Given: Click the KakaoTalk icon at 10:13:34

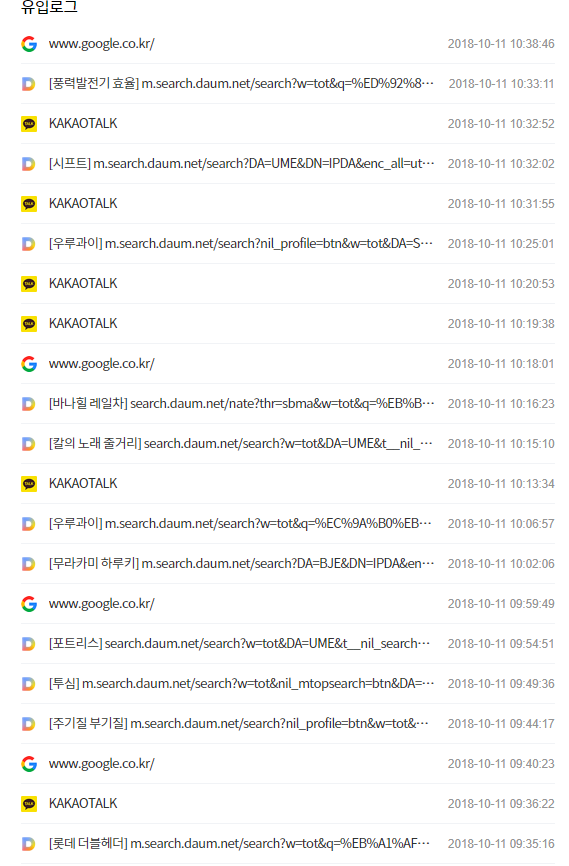Looking at the screenshot, I should point(29,484).
